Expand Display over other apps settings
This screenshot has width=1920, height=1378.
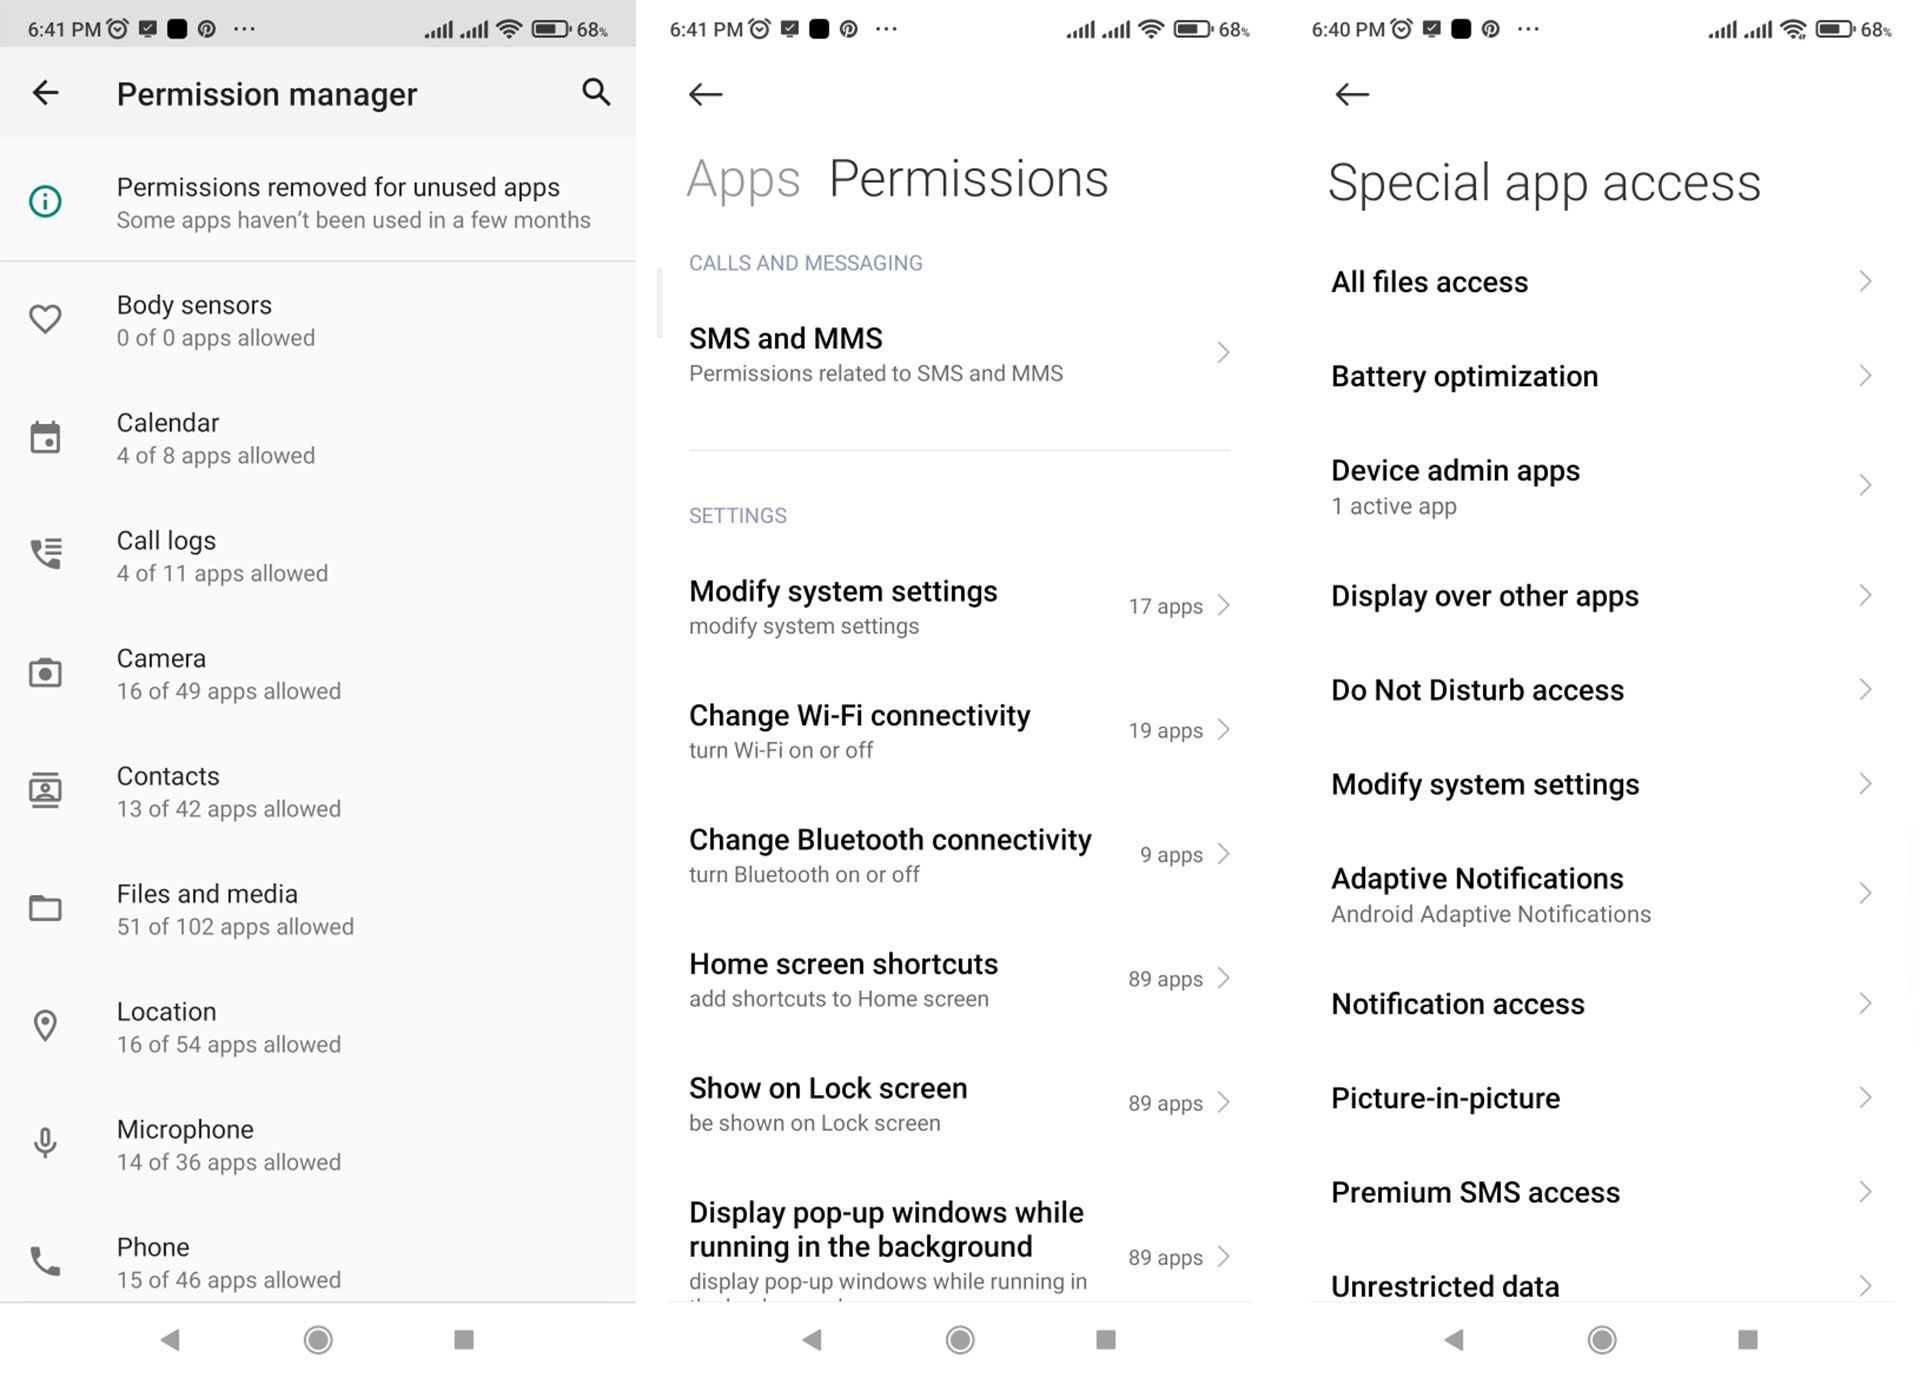pos(1600,595)
